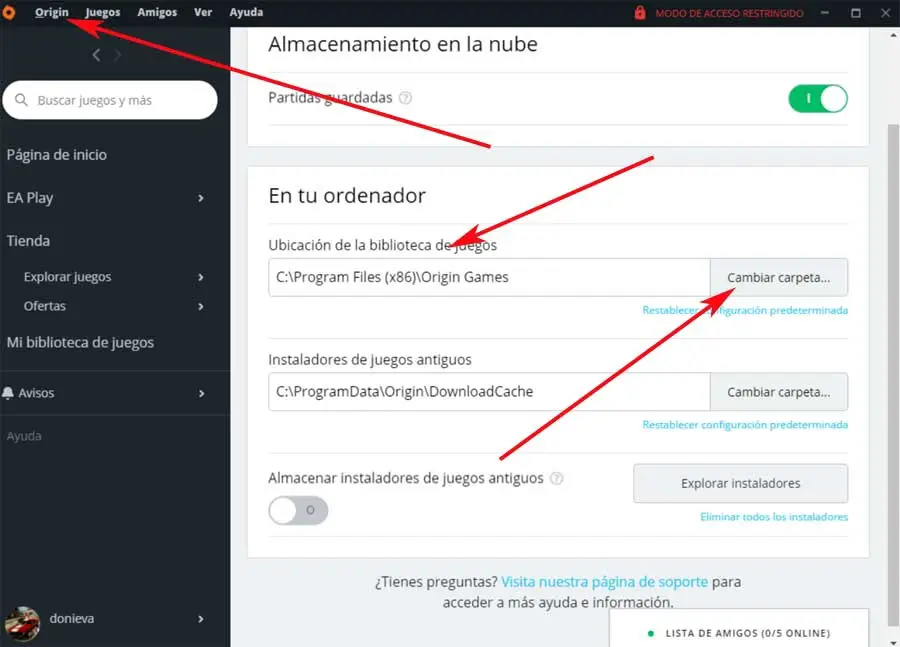Restore default for game library location

coord(745,310)
